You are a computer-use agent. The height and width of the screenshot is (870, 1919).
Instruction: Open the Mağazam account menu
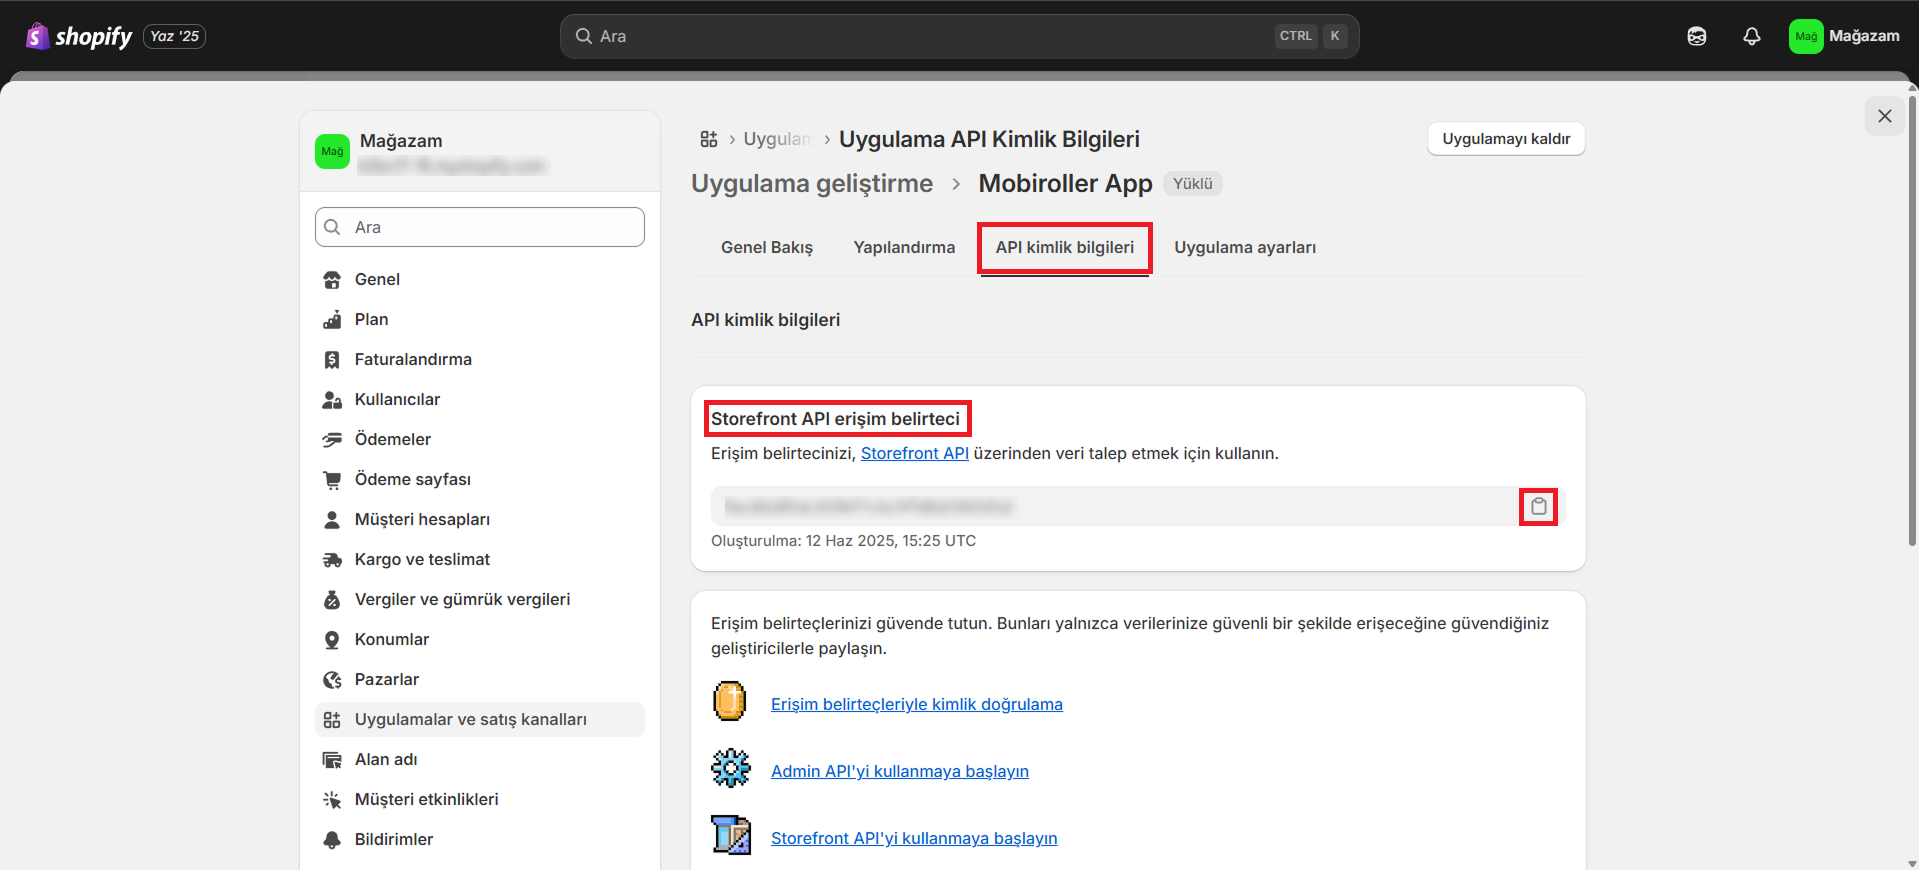[x=1845, y=36]
